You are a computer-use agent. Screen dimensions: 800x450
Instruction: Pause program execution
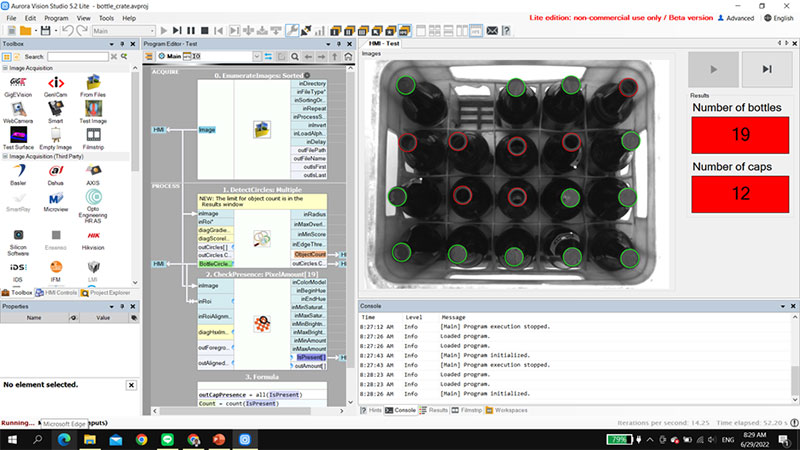191,31
